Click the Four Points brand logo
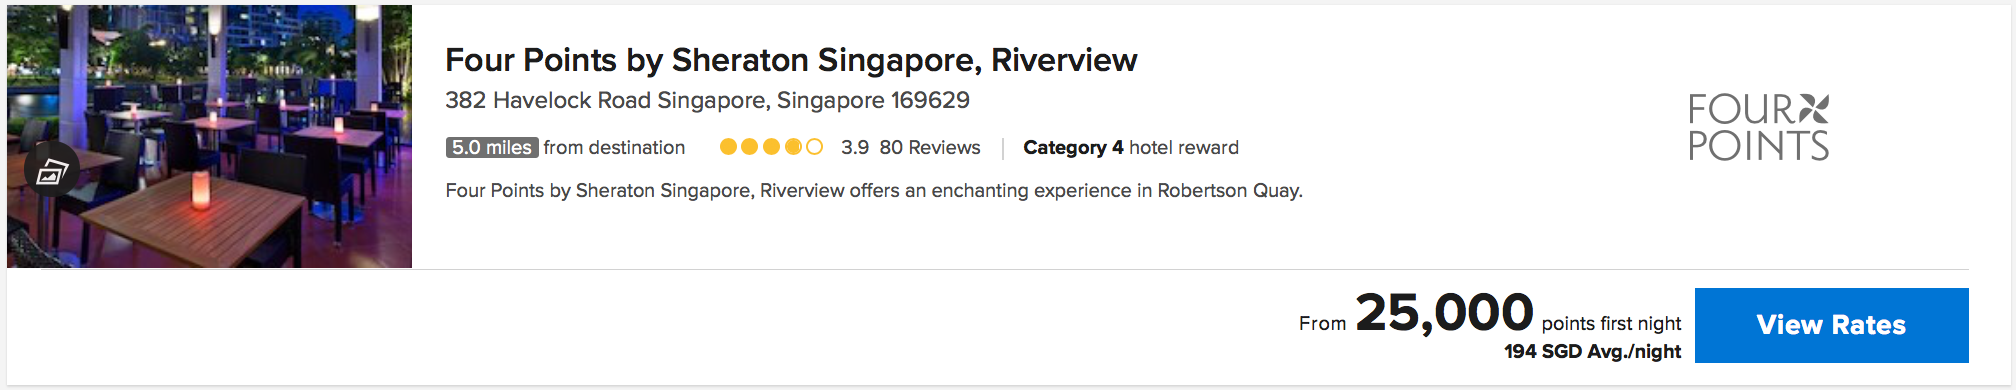Image resolution: width=2016 pixels, height=390 pixels. point(1759,127)
